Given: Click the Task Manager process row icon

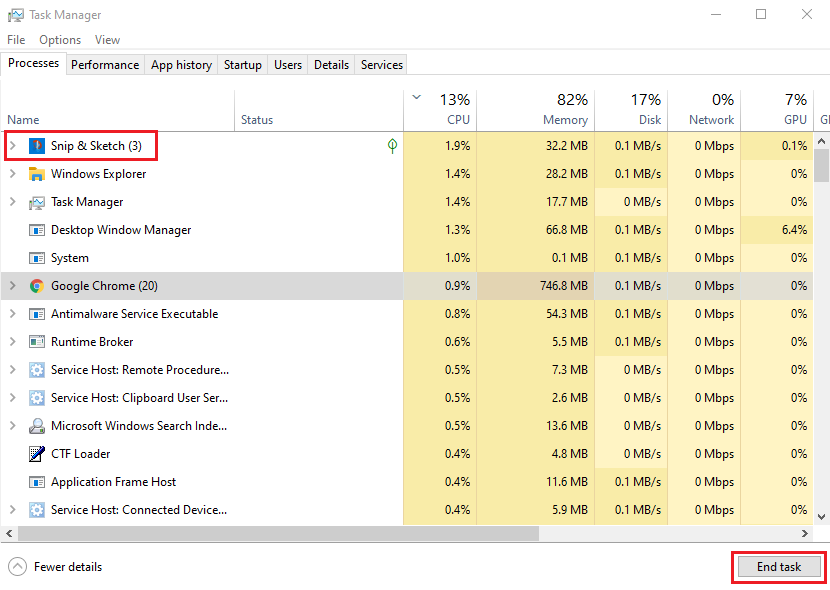Looking at the screenshot, I should 37,202.
